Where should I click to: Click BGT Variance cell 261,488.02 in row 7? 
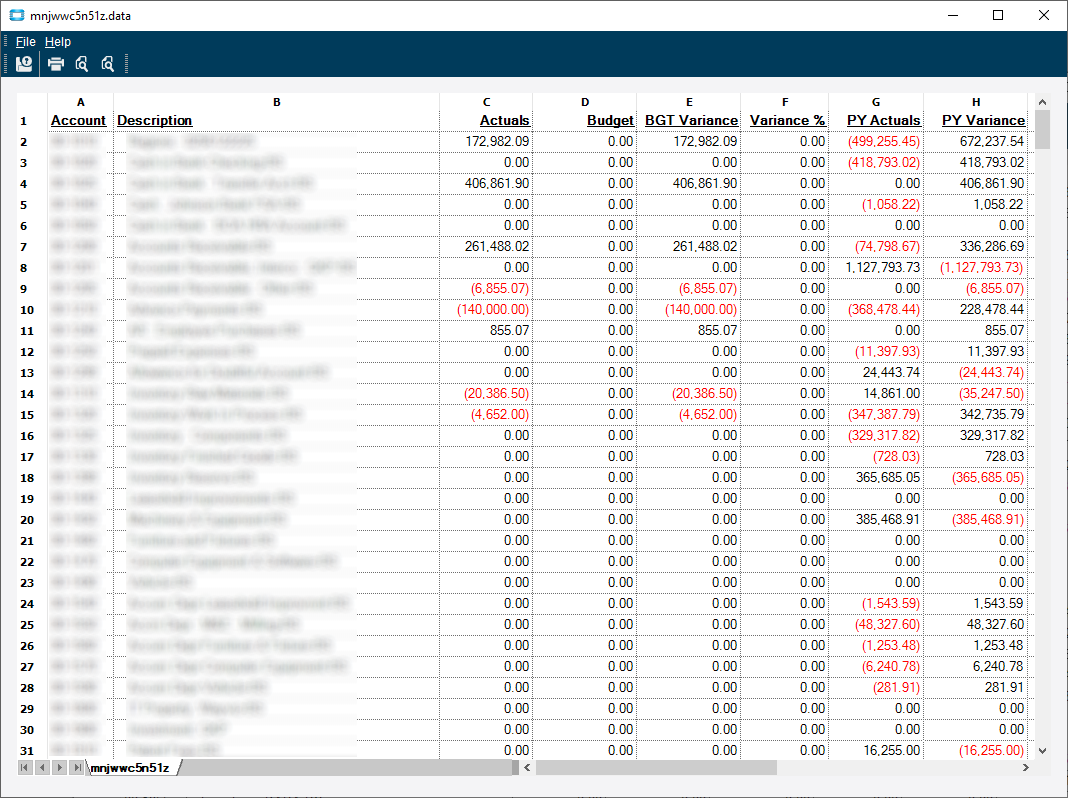[x=689, y=246]
